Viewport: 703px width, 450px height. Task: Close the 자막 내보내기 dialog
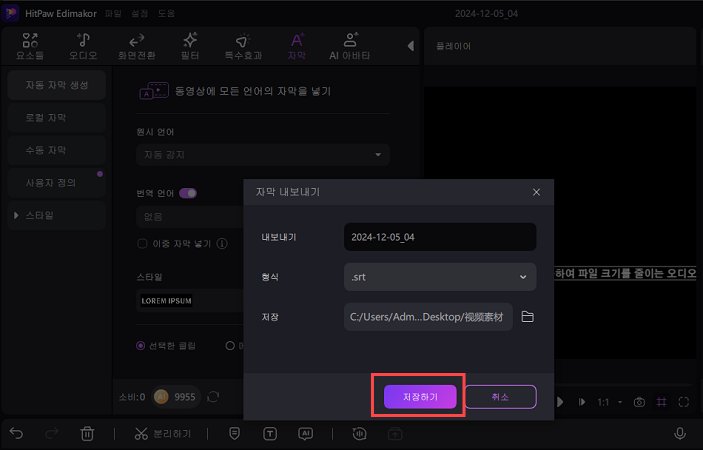pyautogui.click(x=536, y=192)
